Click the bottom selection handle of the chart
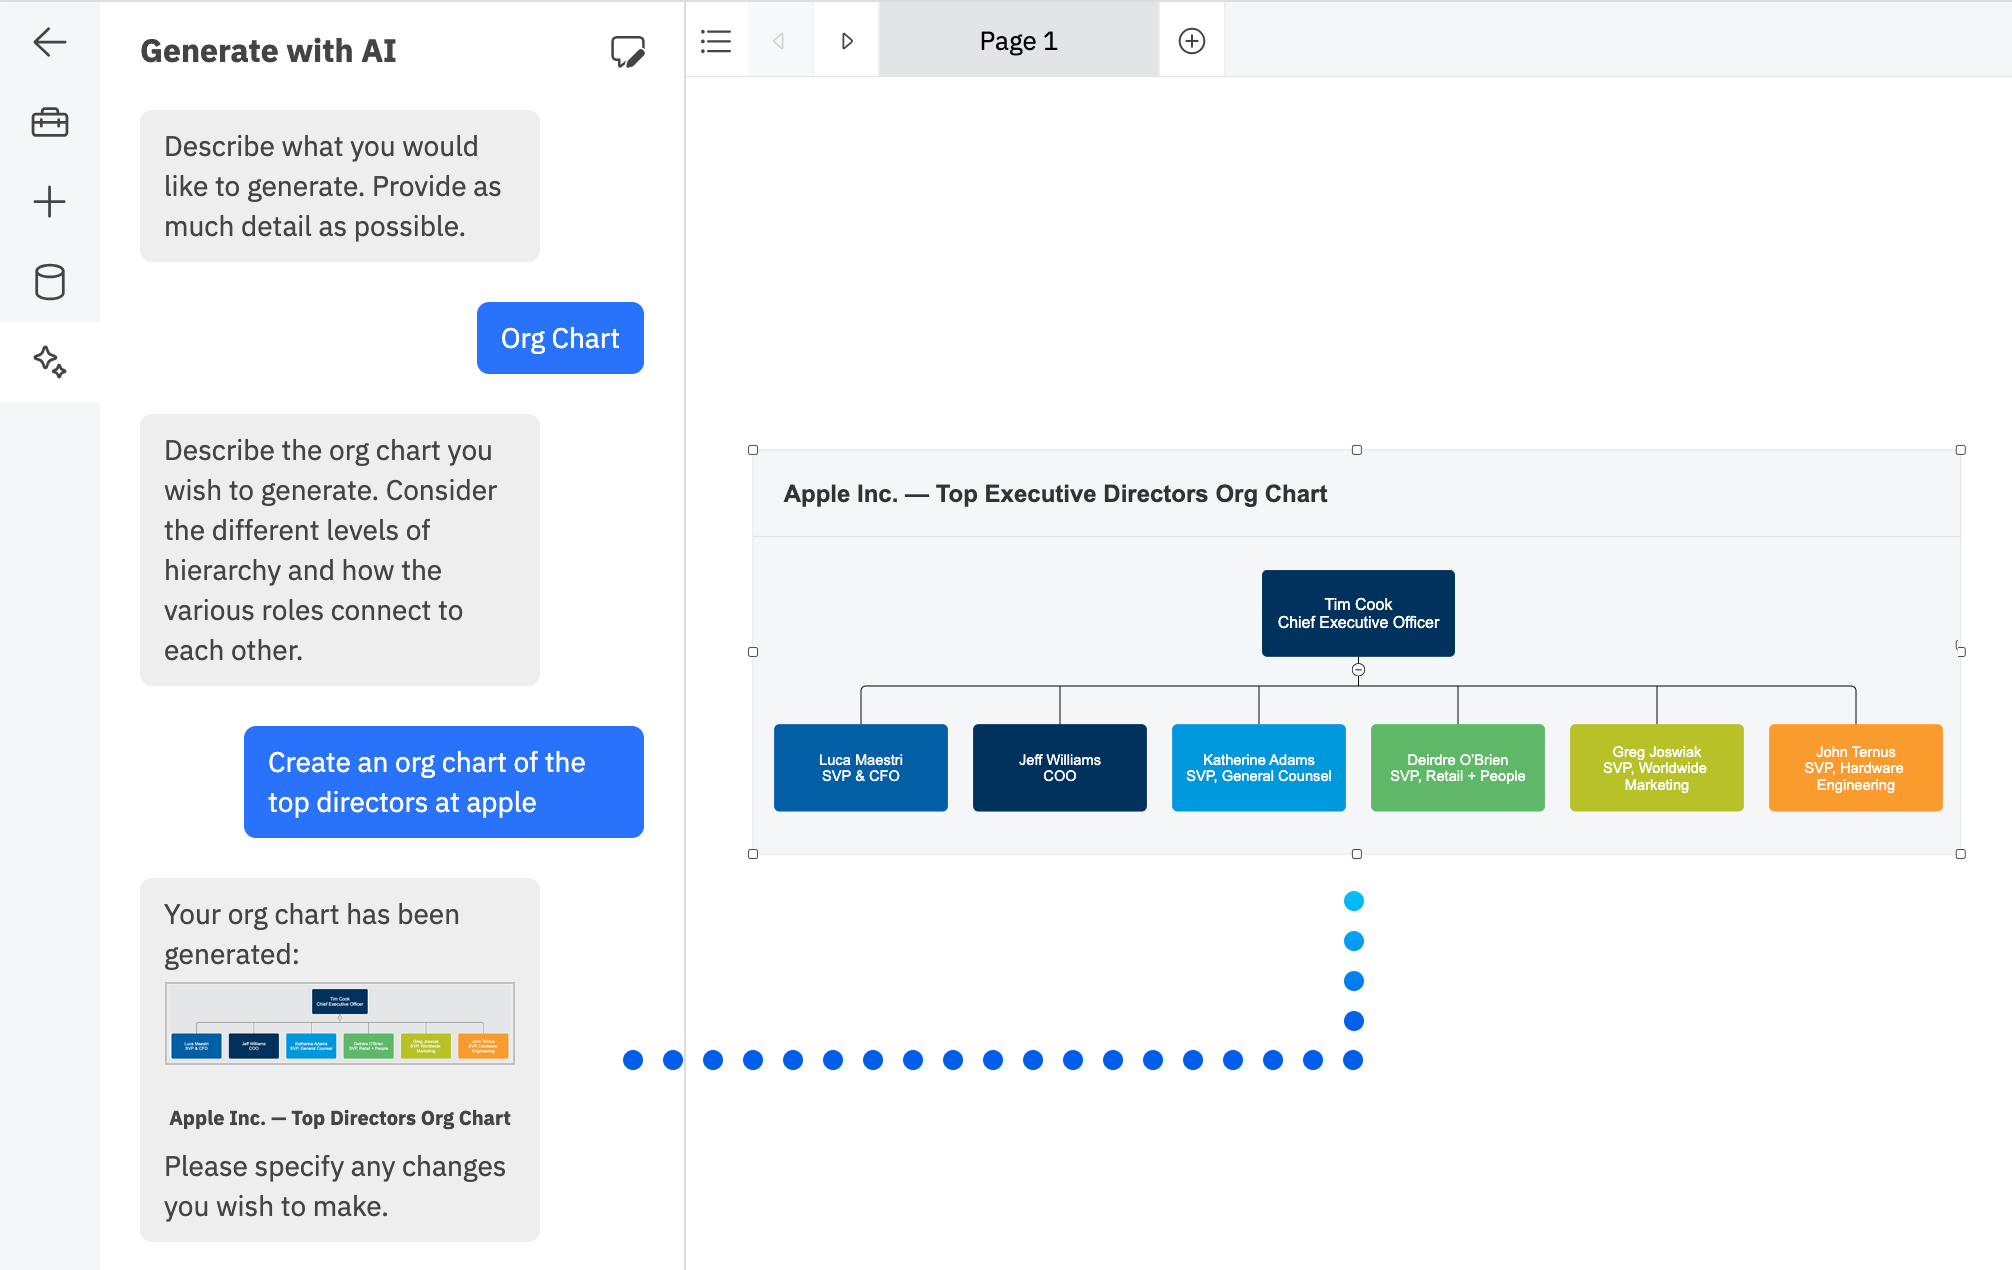Viewport: 2012px width, 1270px height. click(x=1357, y=853)
